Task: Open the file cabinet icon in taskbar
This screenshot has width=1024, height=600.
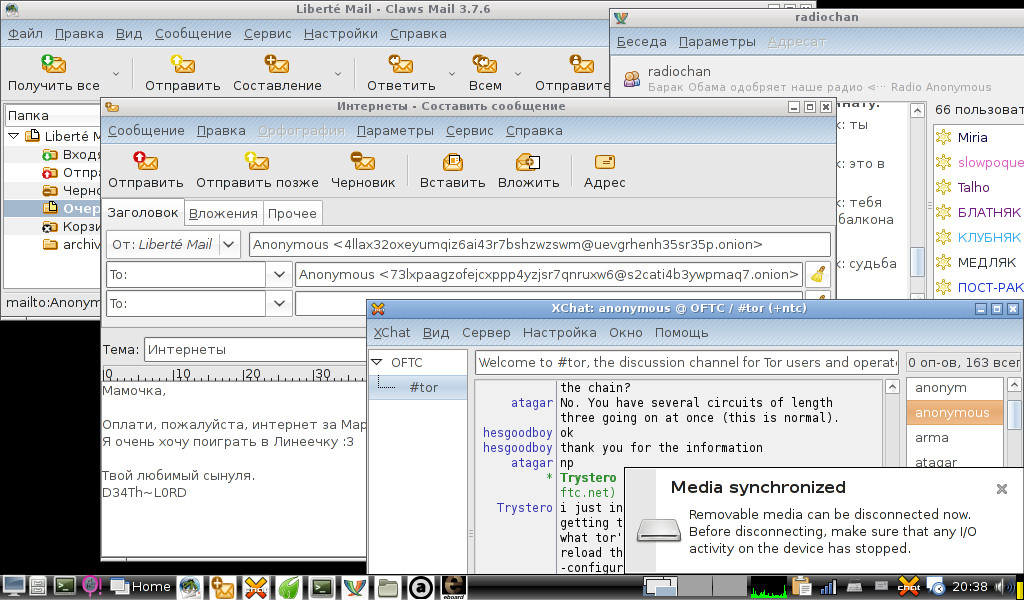Action: click(x=39, y=586)
